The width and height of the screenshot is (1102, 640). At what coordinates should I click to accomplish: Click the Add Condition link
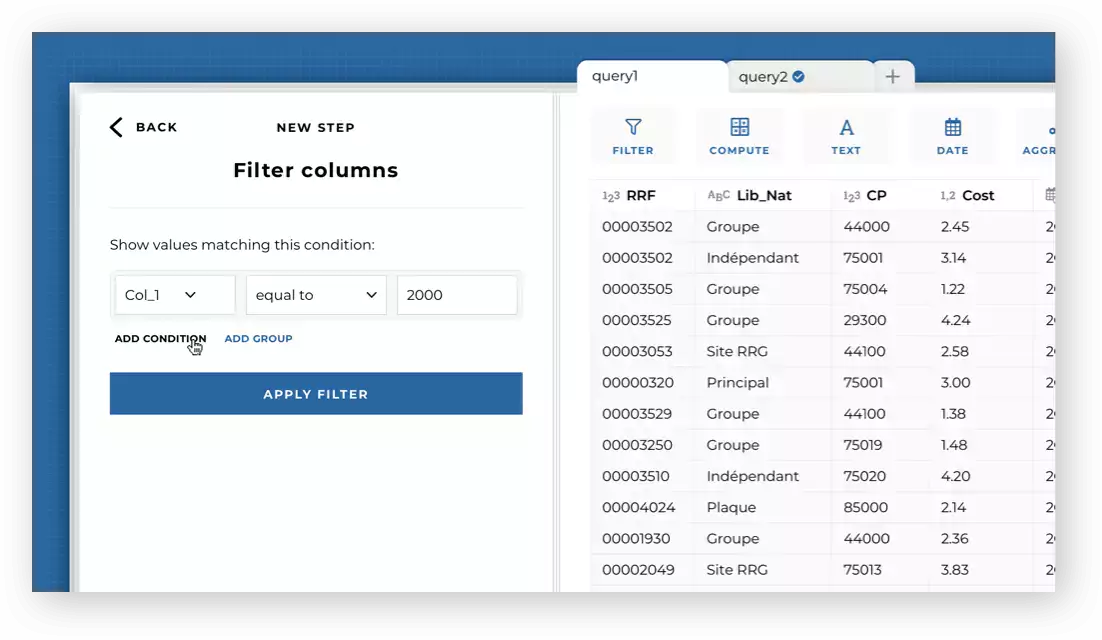160,339
